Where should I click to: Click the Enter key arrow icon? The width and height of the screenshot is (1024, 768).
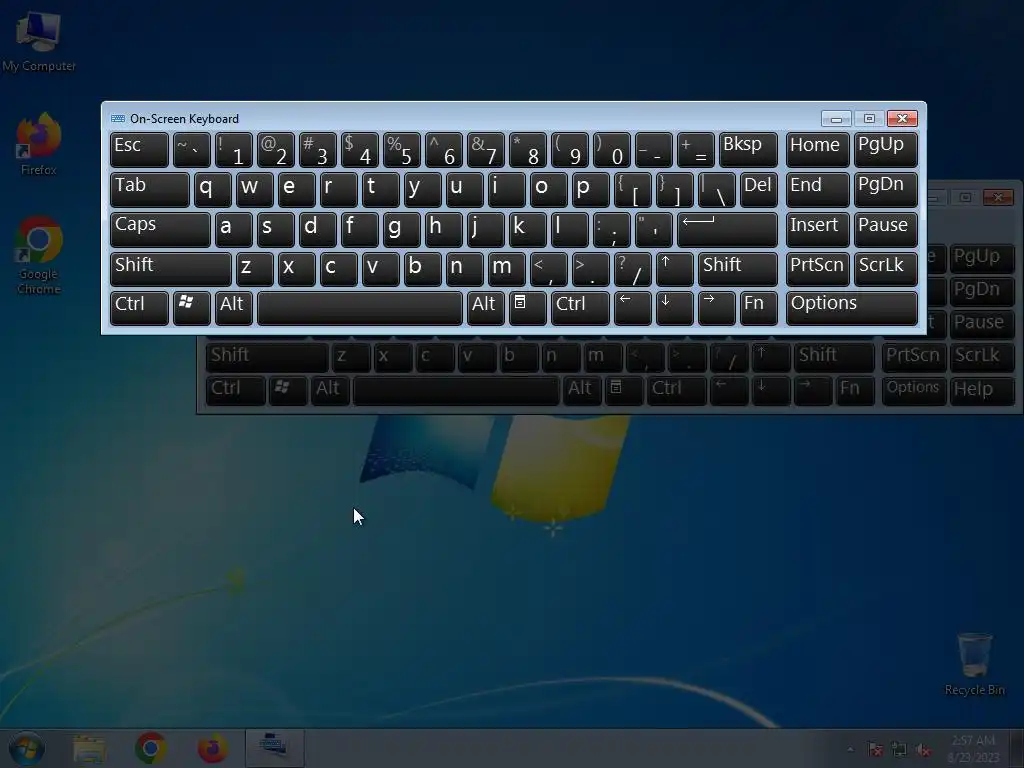[727, 229]
